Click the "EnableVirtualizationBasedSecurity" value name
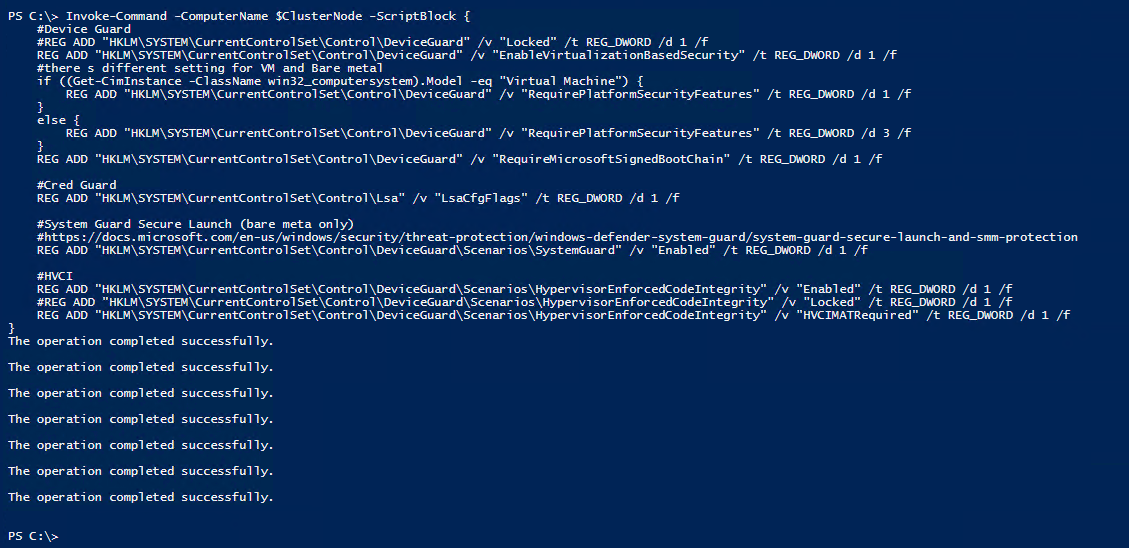Screen dimensions: 1129x548 click(x=621, y=55)
